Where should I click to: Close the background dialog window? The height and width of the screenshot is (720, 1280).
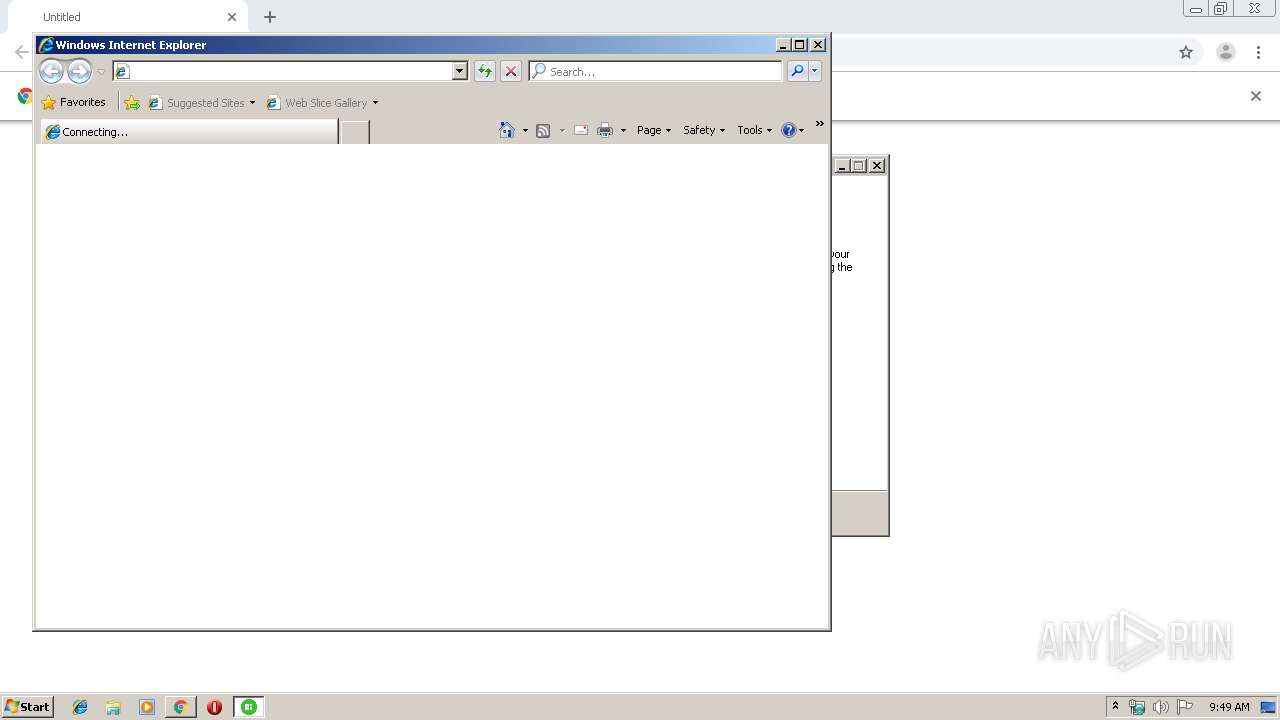tap(877, 166)
